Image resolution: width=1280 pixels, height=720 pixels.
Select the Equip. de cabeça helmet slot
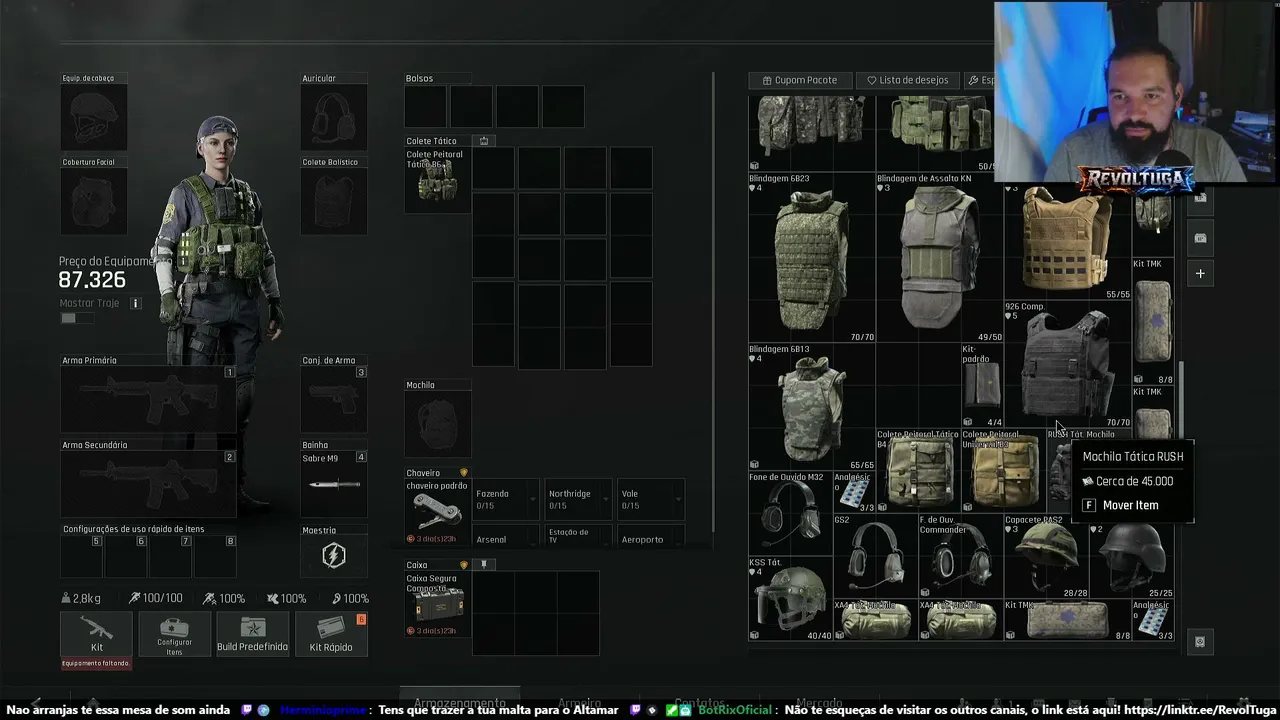point(94,117)
